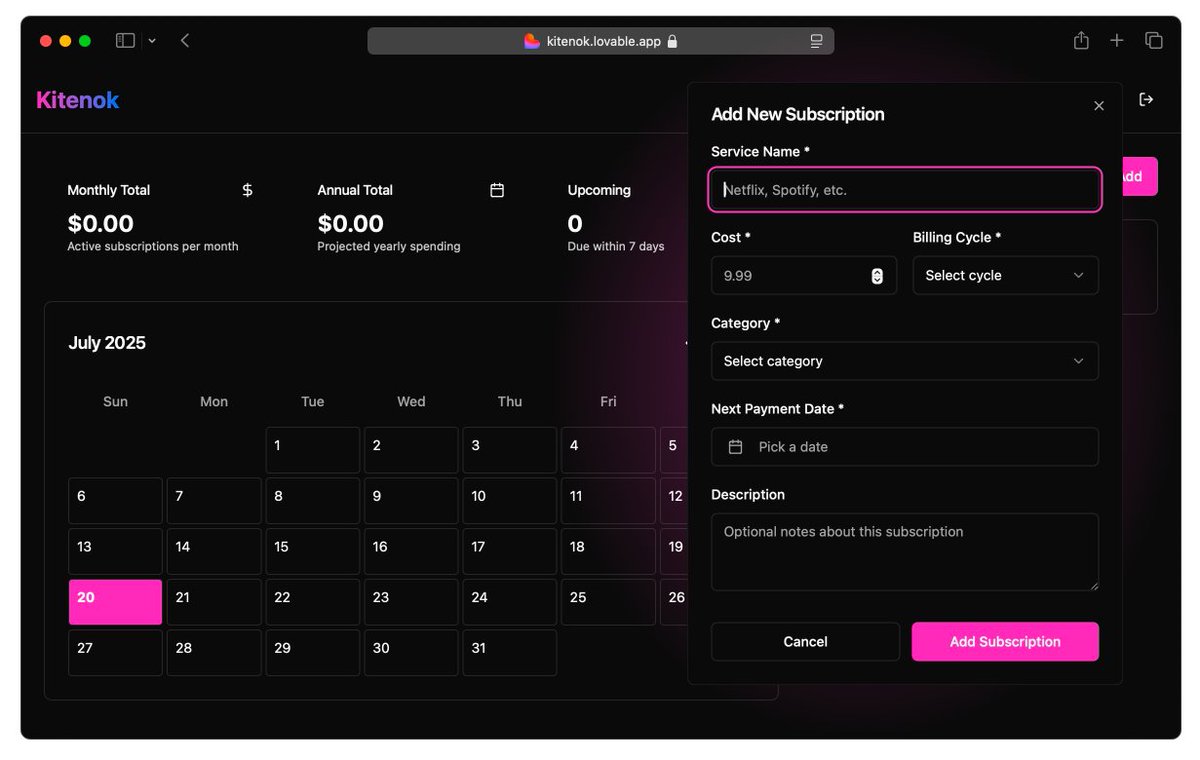Image resolution: width=1200 pixels, height=760 pixels.
Task: Close the Add New Subscription dialog
Action: [1099, 106]
